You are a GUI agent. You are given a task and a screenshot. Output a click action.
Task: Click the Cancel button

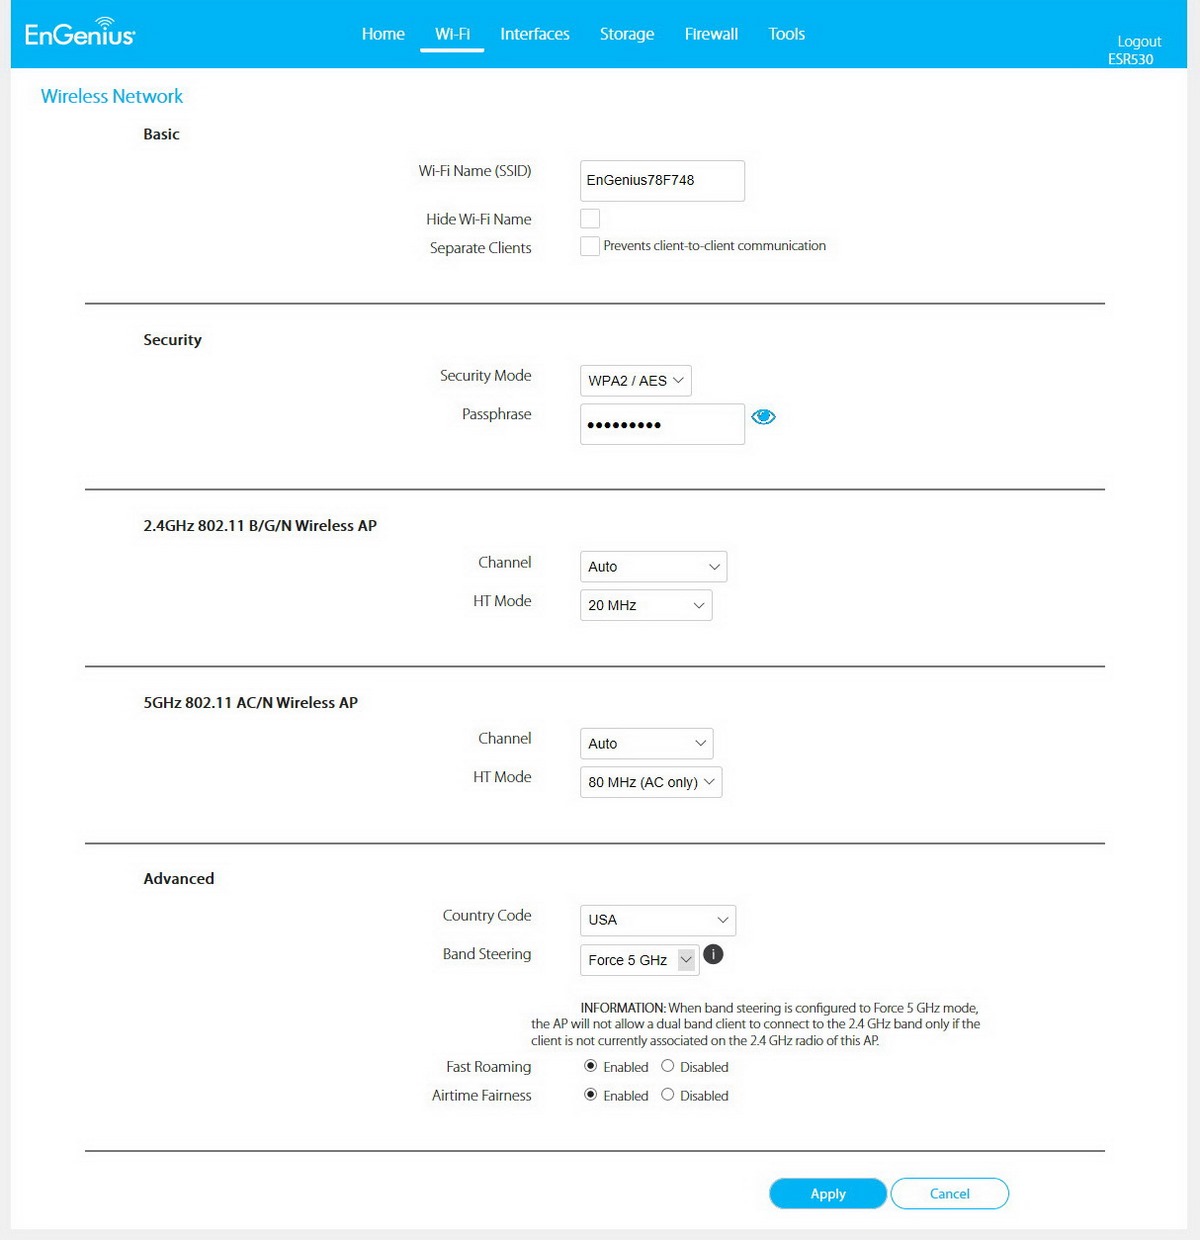click(x=950, y=1194)
